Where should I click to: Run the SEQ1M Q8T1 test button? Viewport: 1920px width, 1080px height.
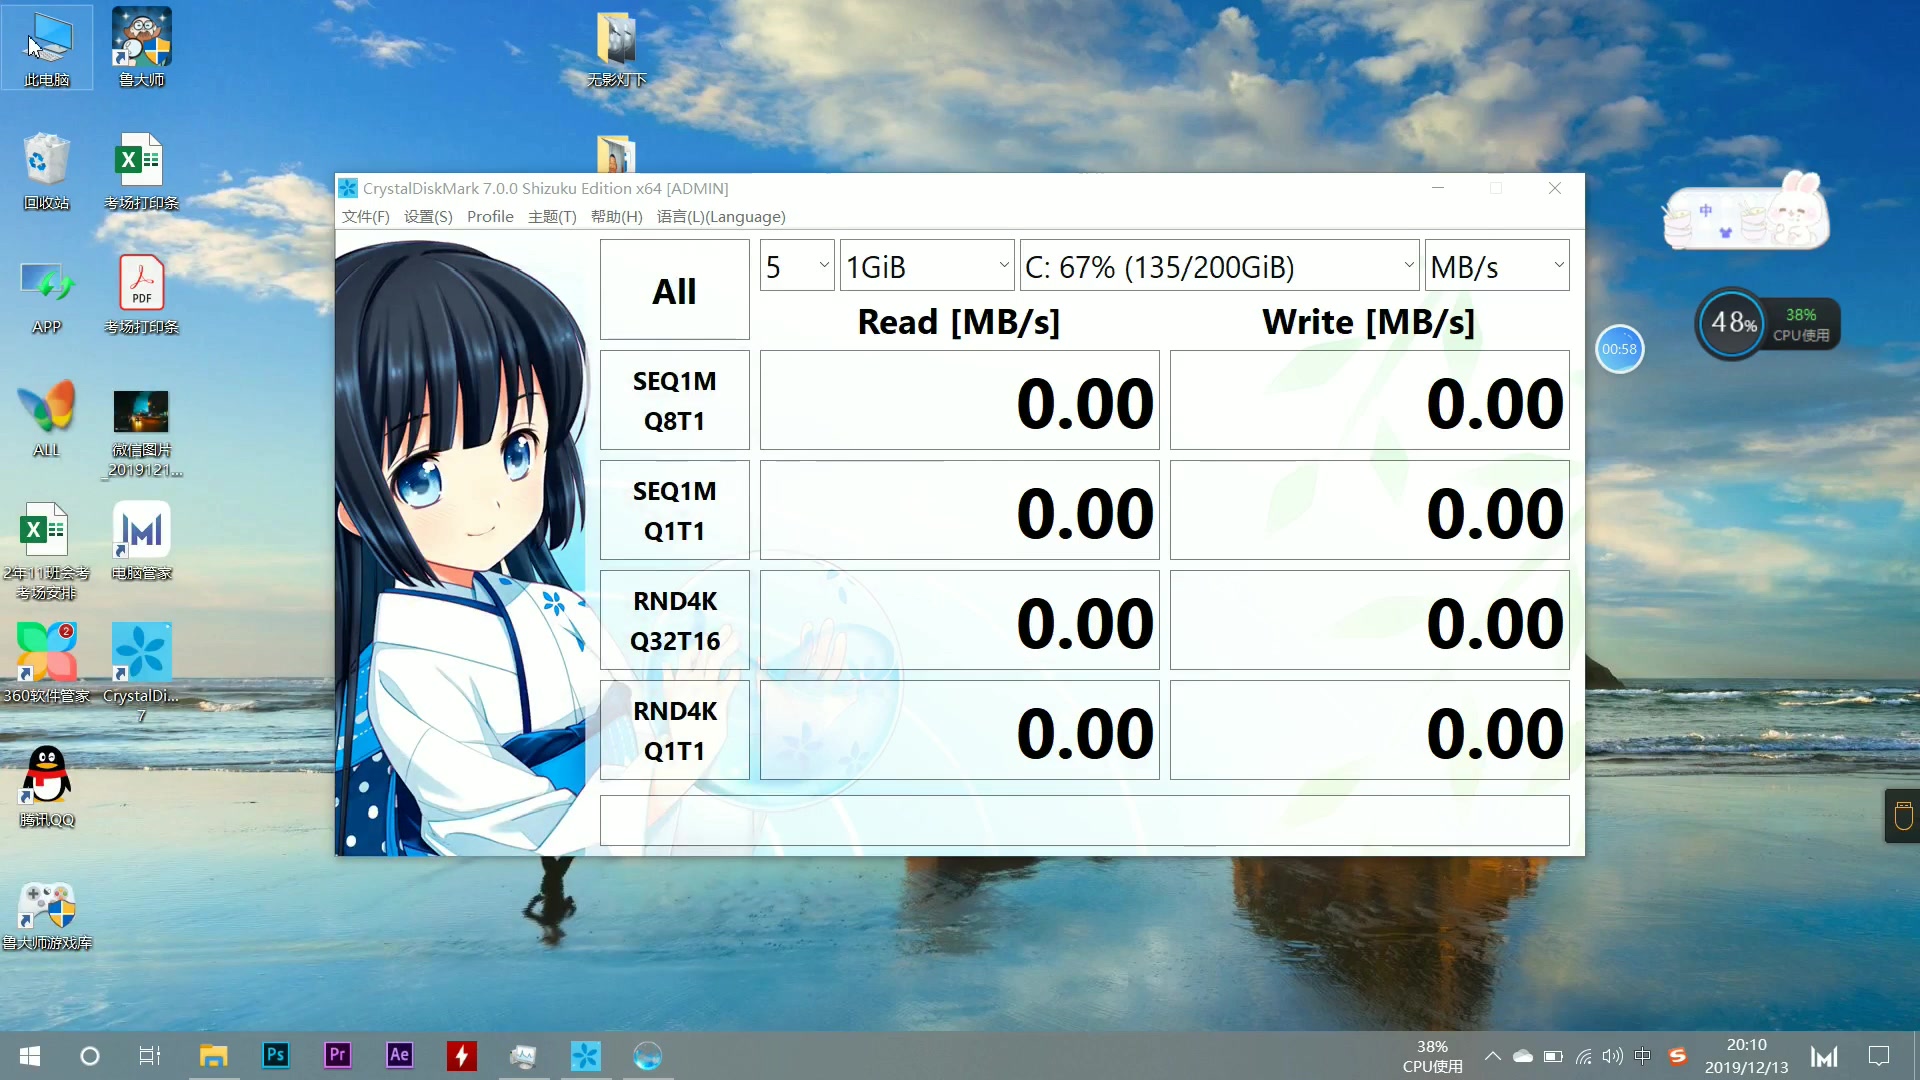pyautogui.click(x=674, y=400)
